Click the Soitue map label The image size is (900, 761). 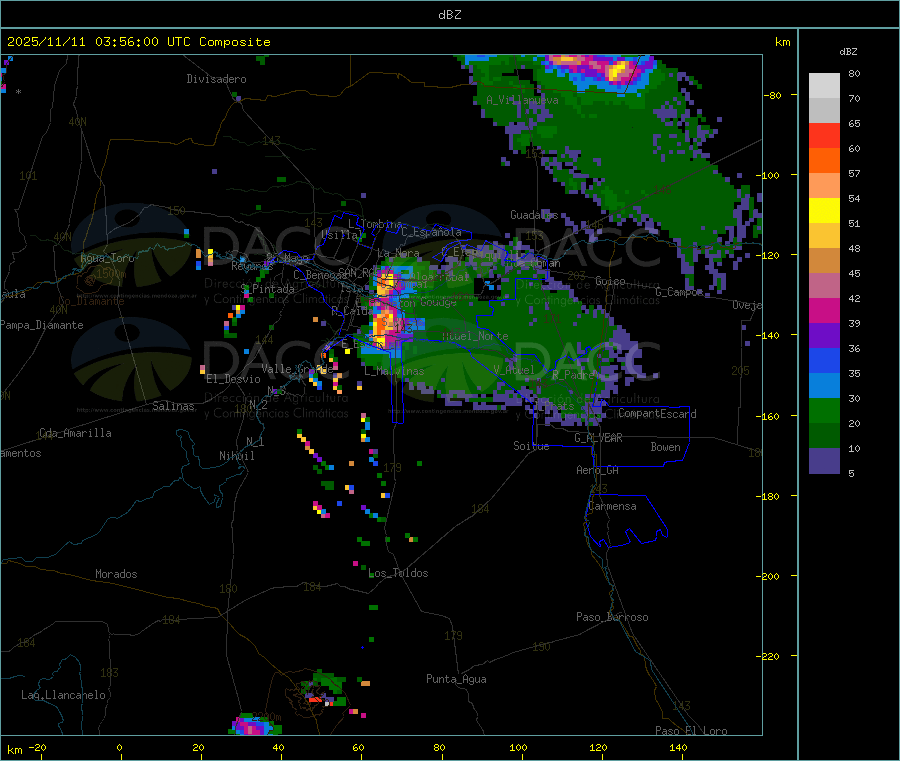tap(531, 446)
